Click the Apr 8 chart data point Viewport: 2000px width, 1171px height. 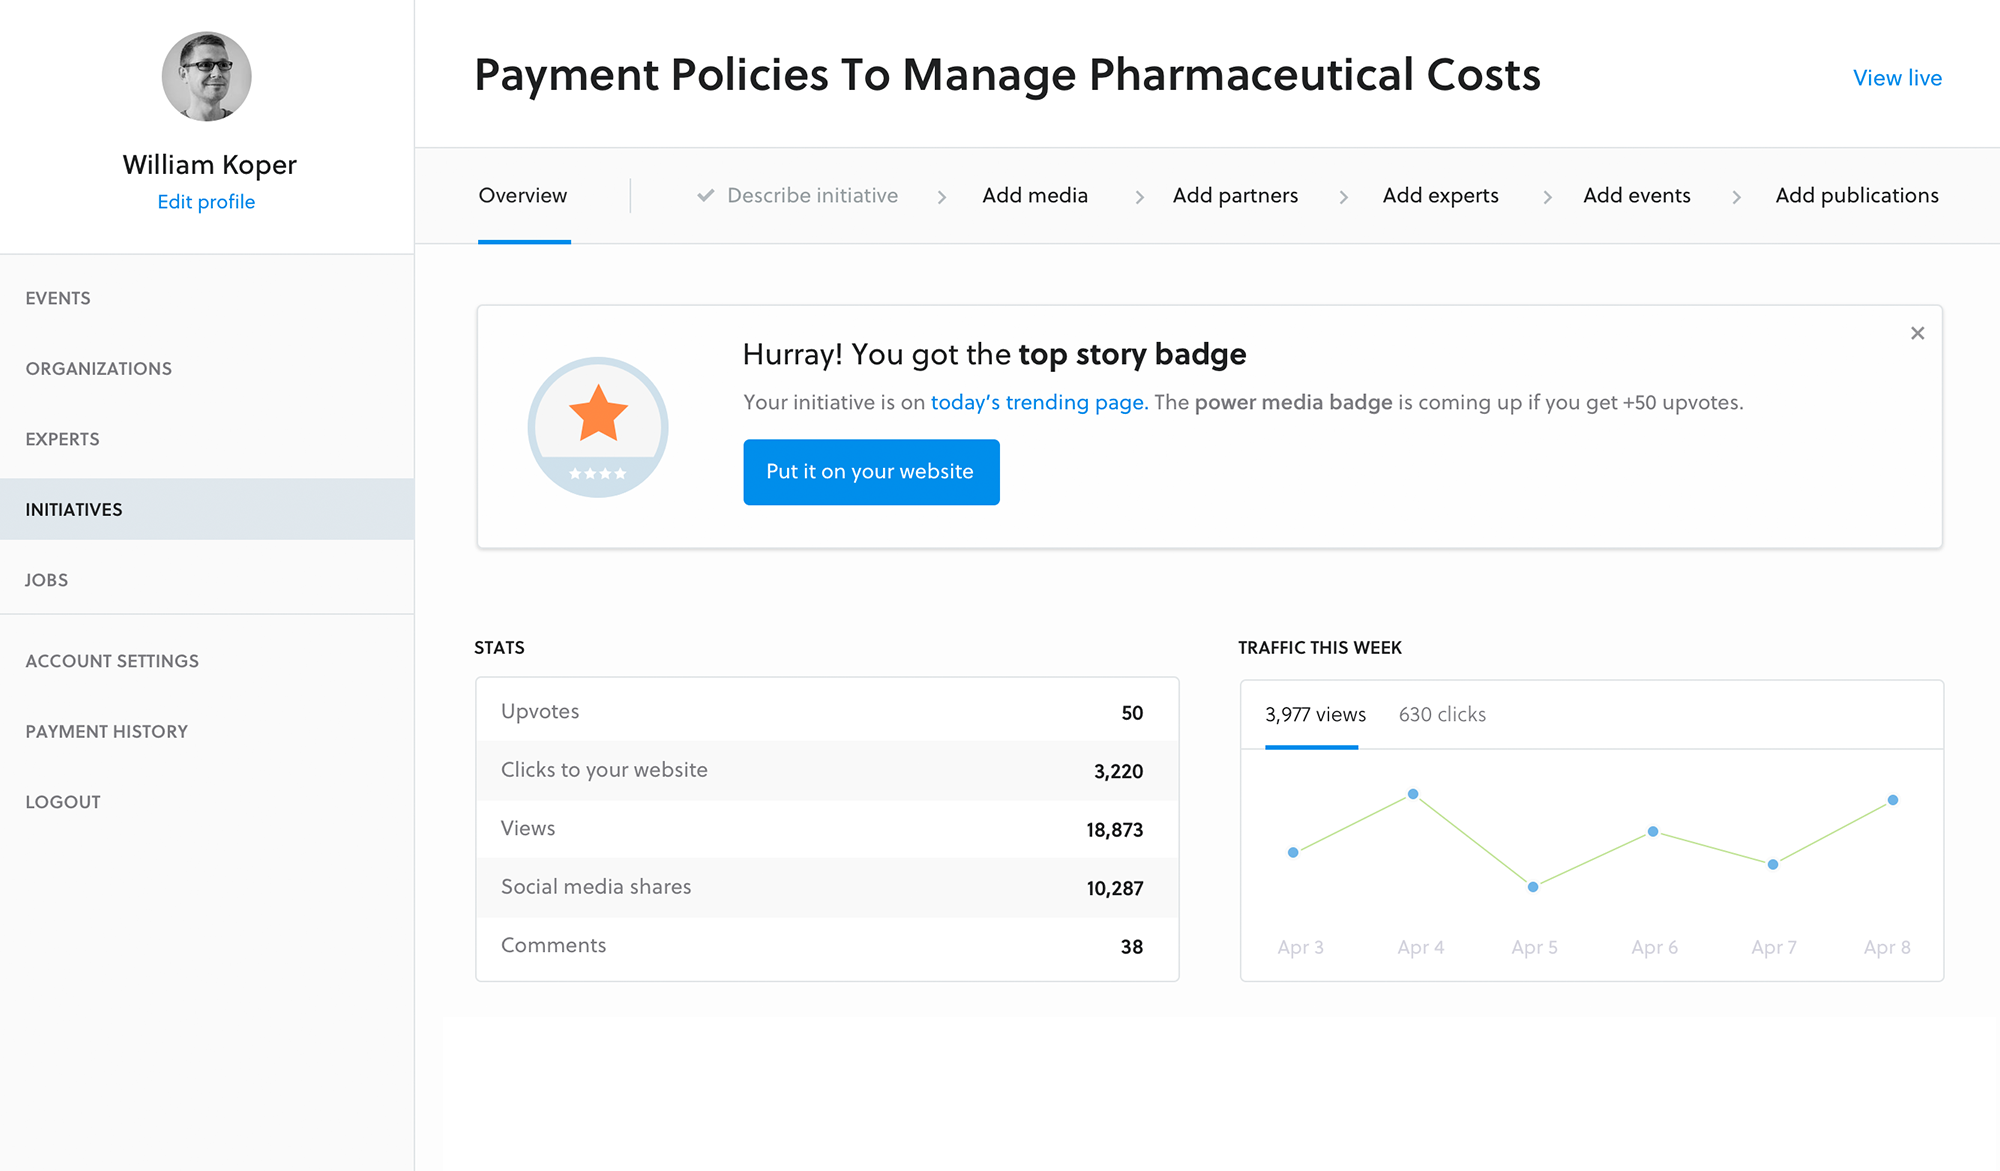[x=1893, y=800]
